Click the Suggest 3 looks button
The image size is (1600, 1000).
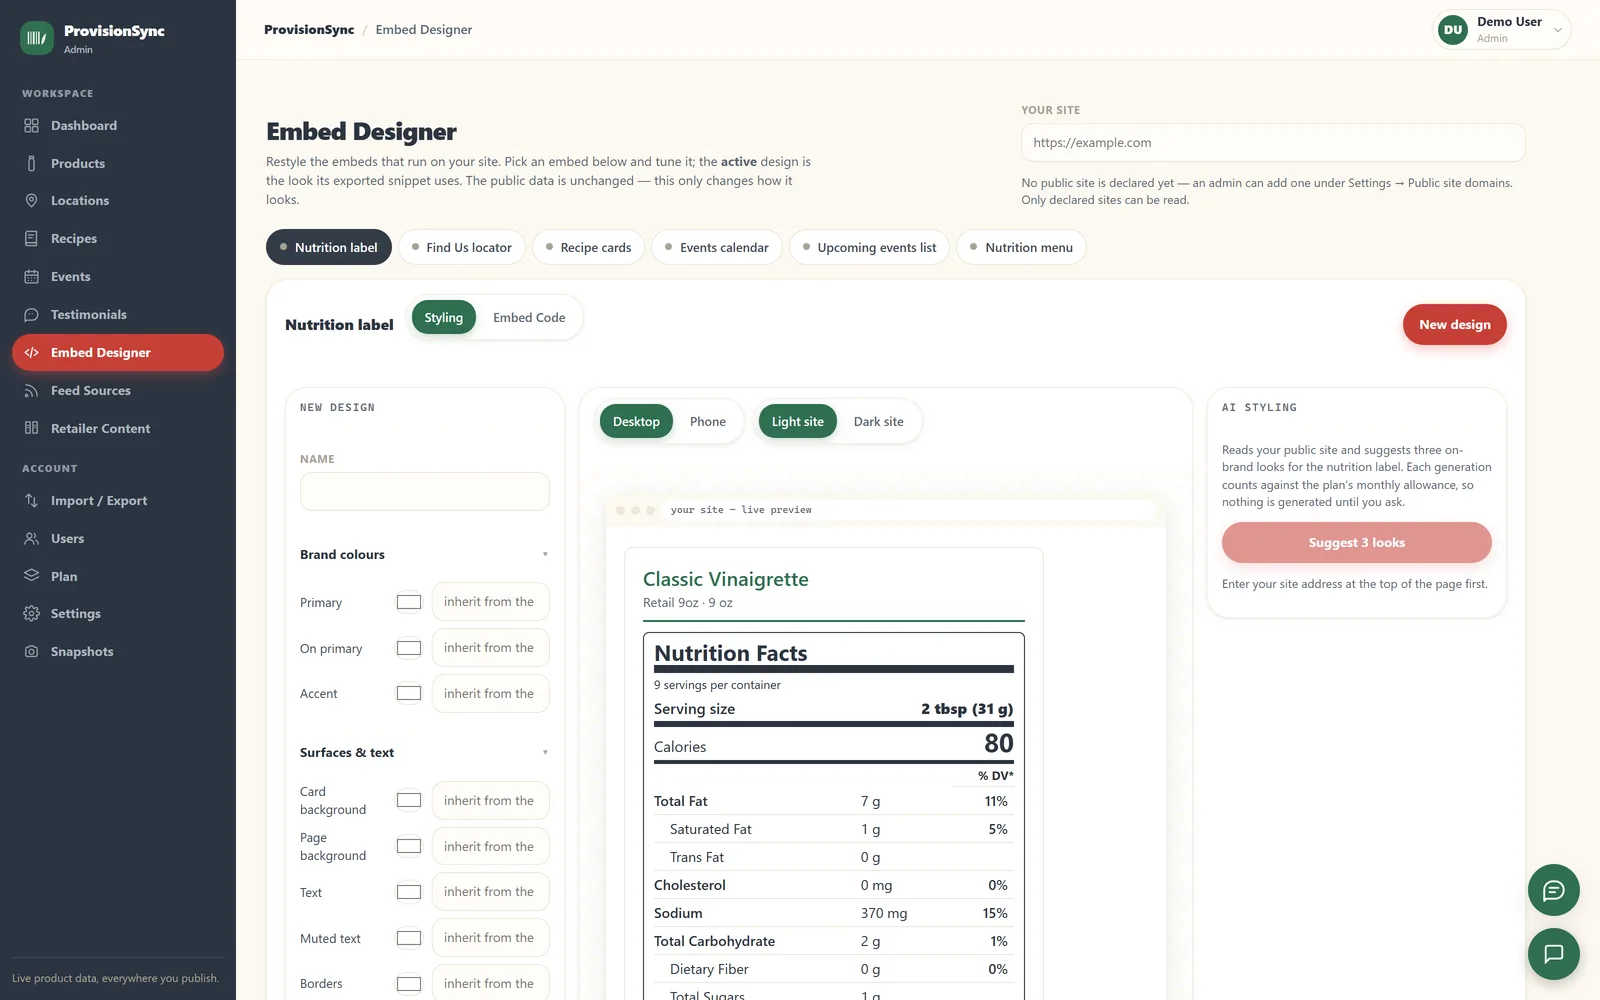(1357, 543)
